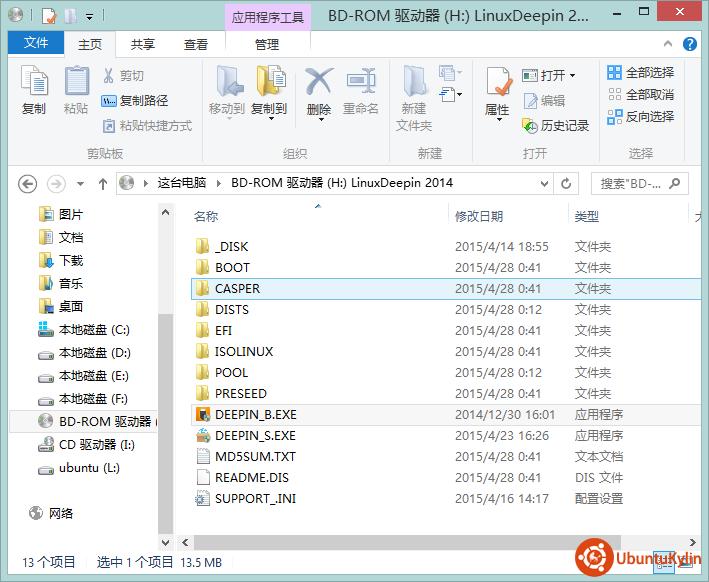Click Invert selection (反向选择)
Viewport: 709px width, 582px height.
click(640, 117)
